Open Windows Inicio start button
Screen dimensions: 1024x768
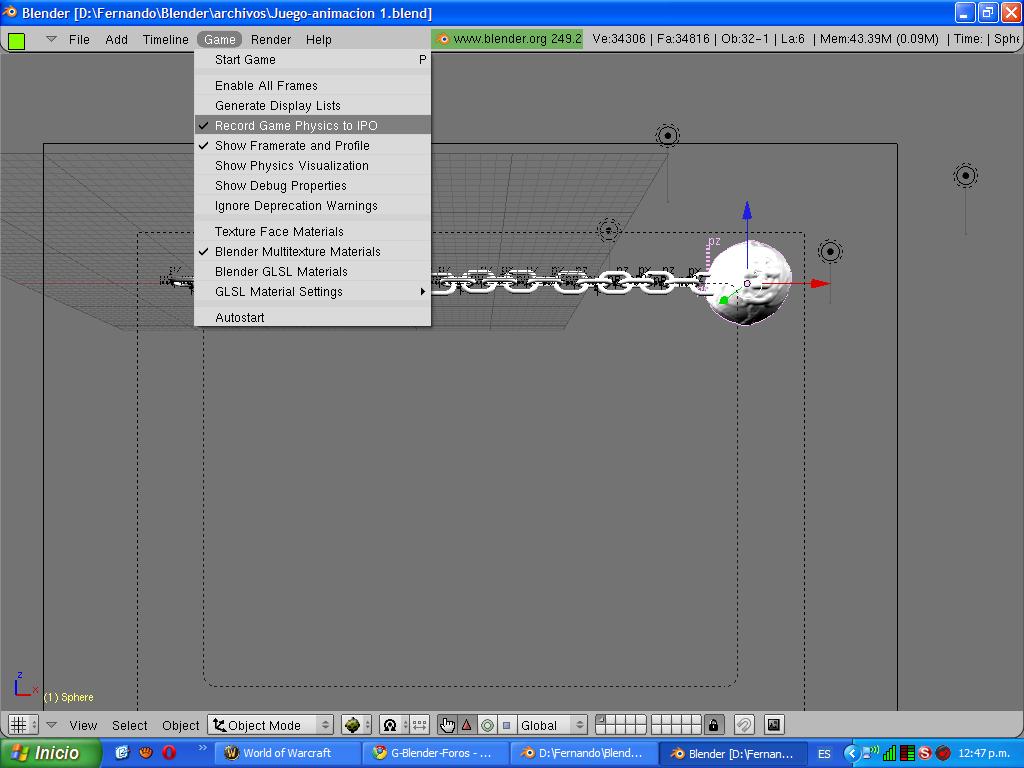tap(50, 753)
